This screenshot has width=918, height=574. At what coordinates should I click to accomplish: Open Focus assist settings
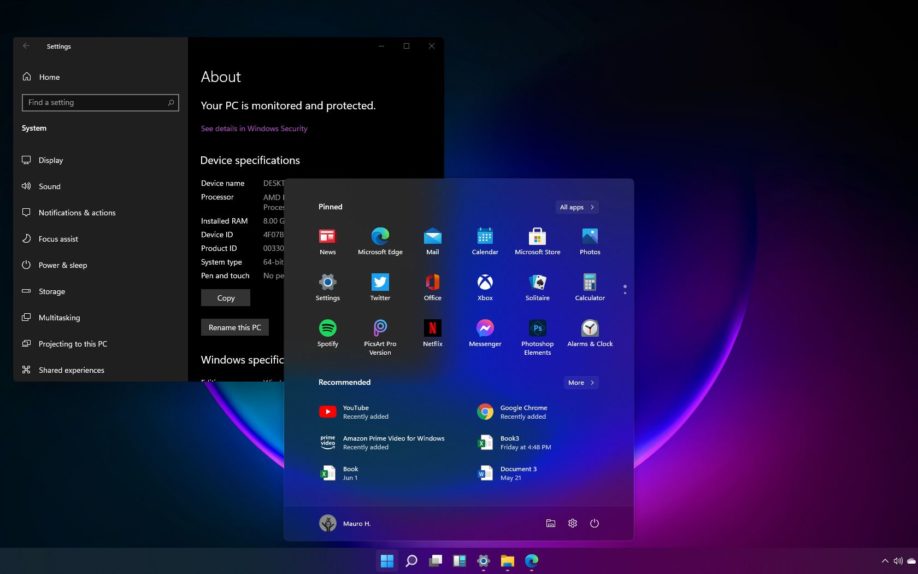click(50, 239)
